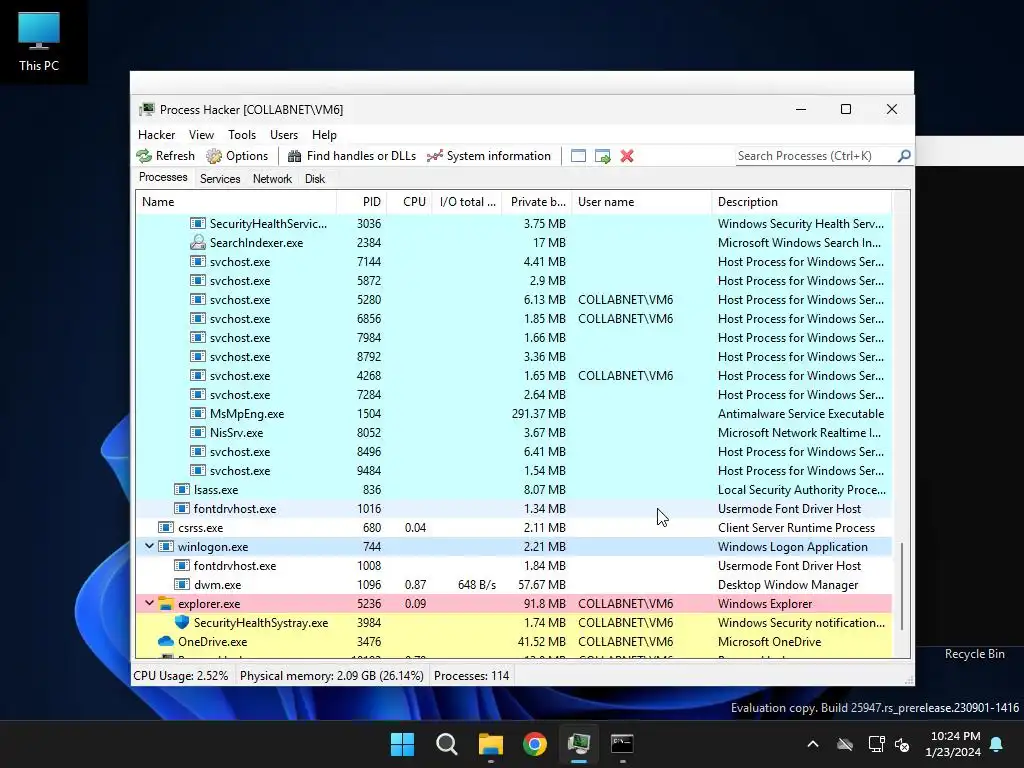Sort by User name column header

coord(641,202)
